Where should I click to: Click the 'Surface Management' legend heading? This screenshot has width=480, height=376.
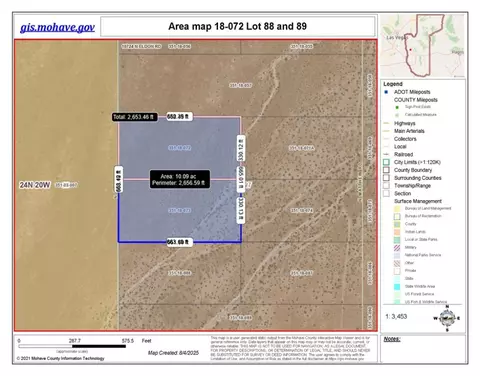(x=418, y=201)
